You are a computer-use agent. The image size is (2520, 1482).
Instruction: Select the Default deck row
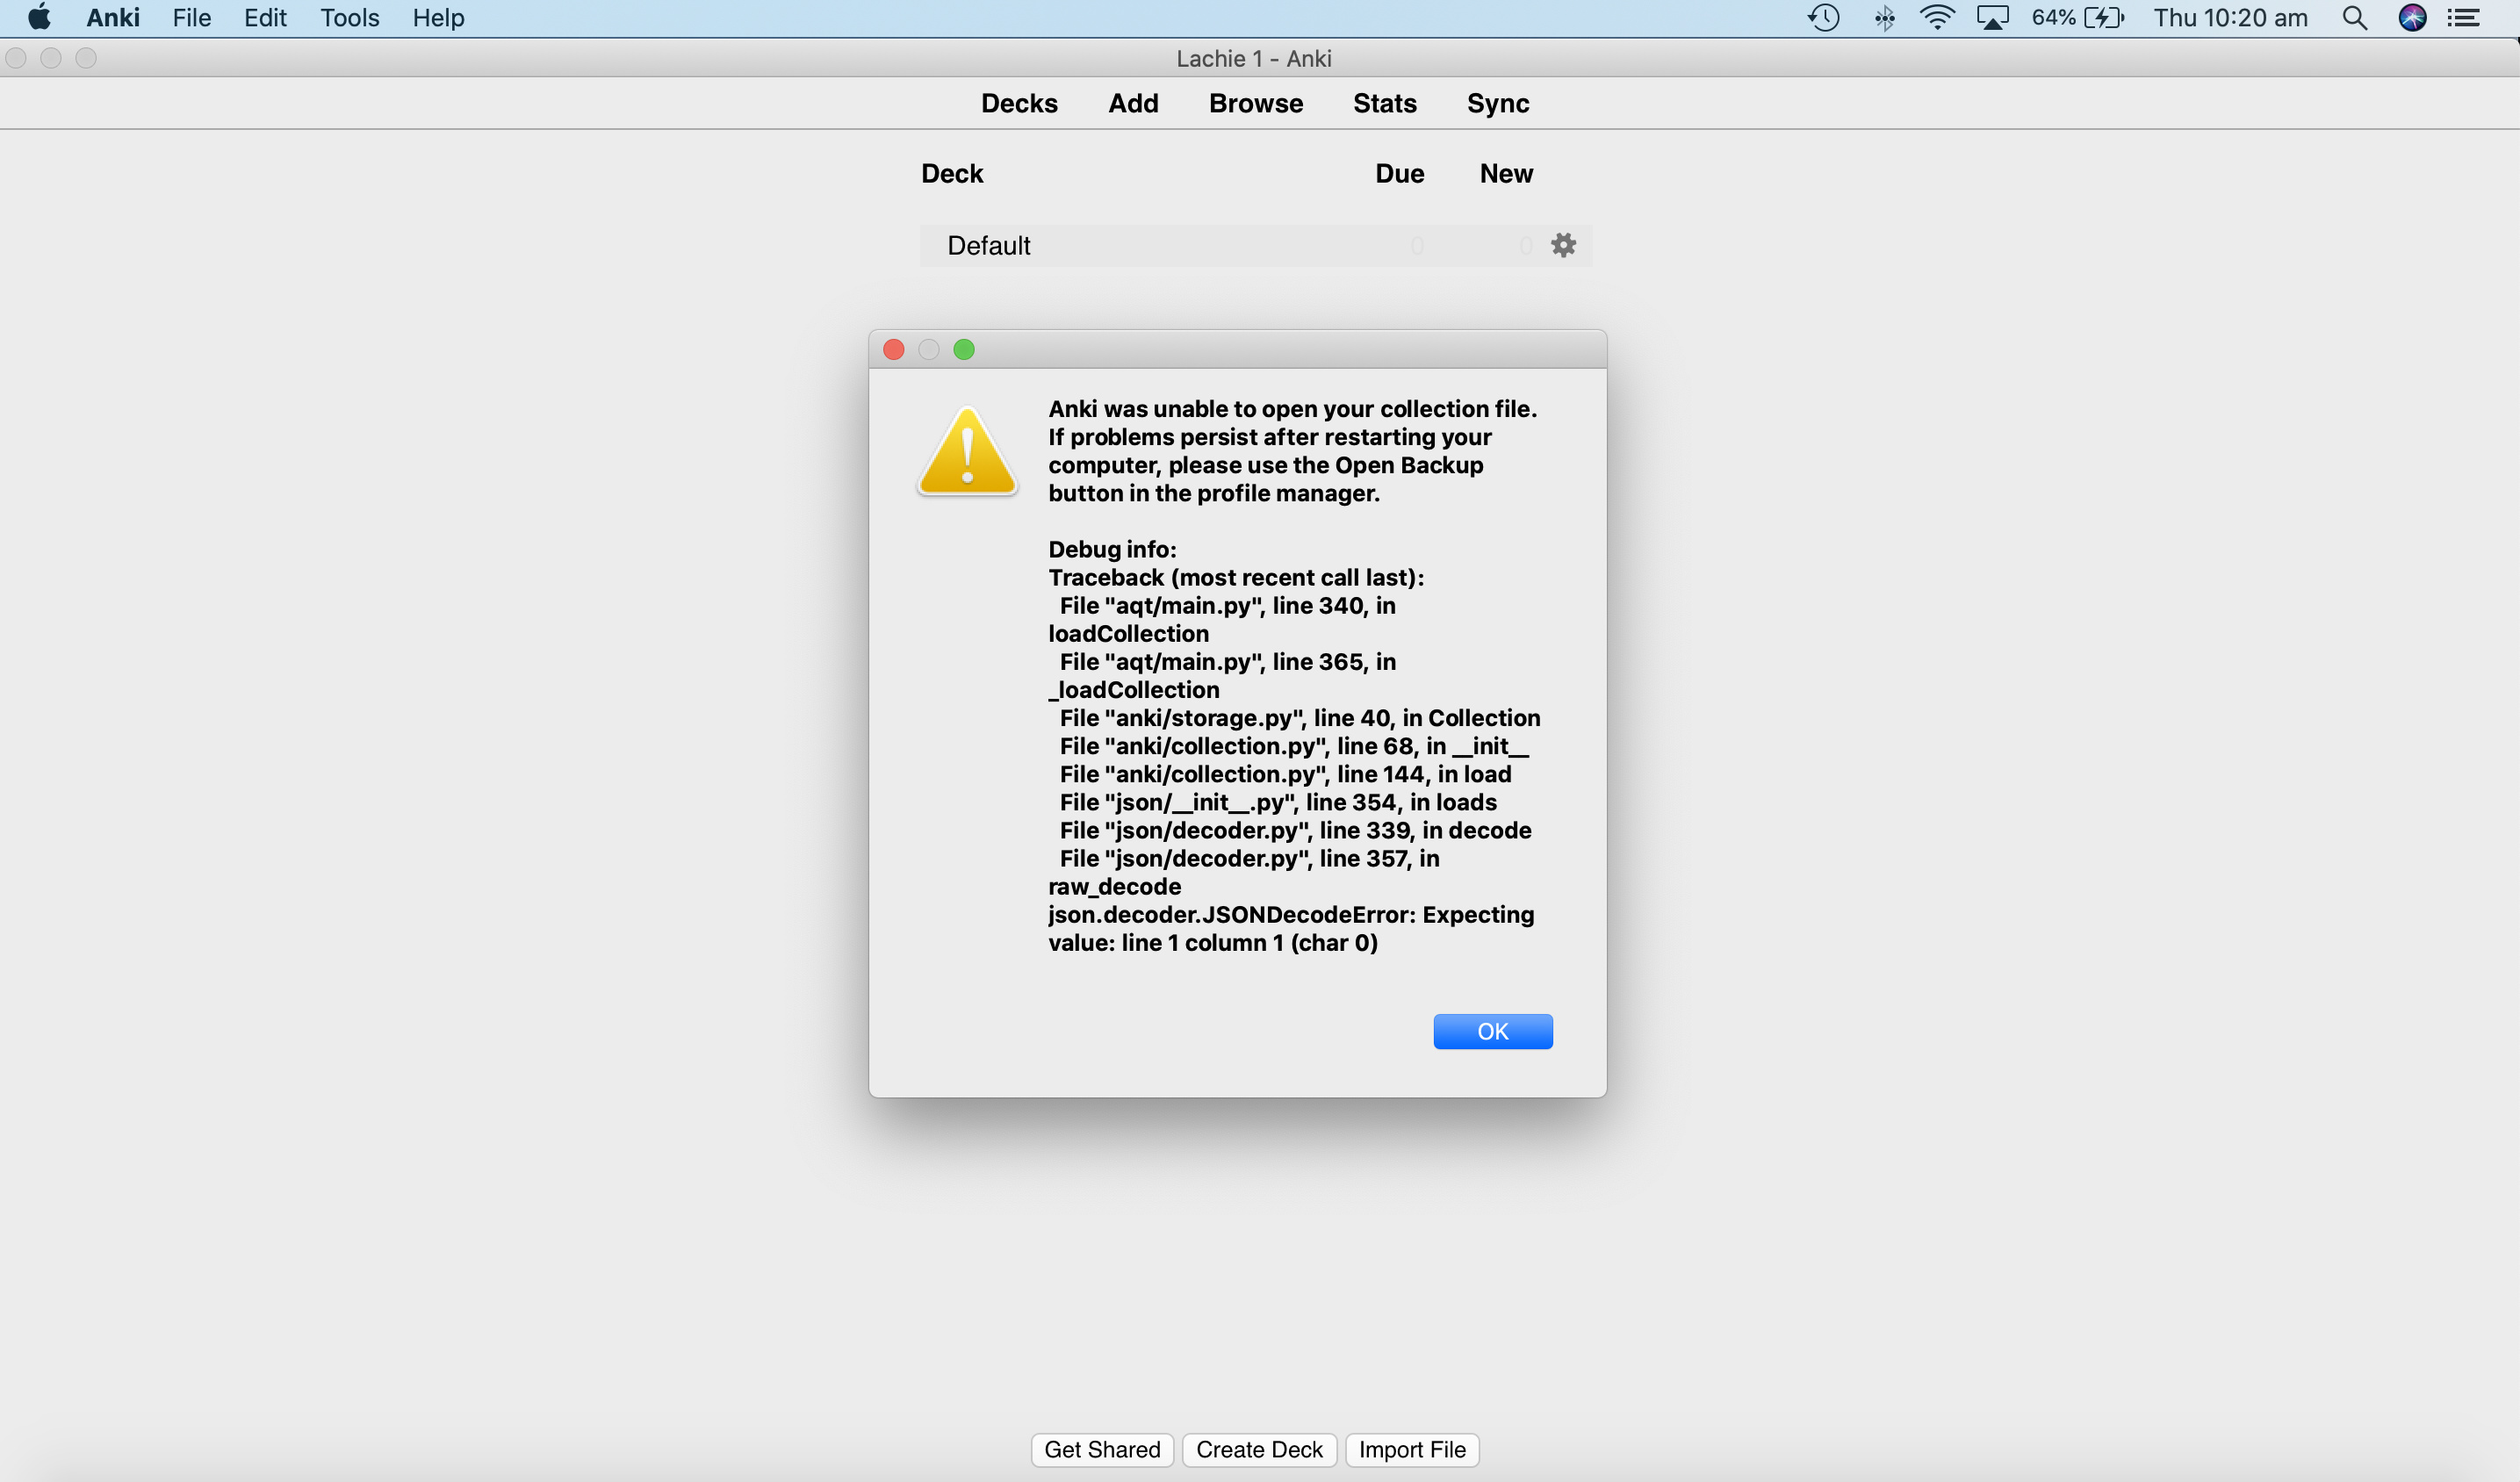coord(1255,245)
